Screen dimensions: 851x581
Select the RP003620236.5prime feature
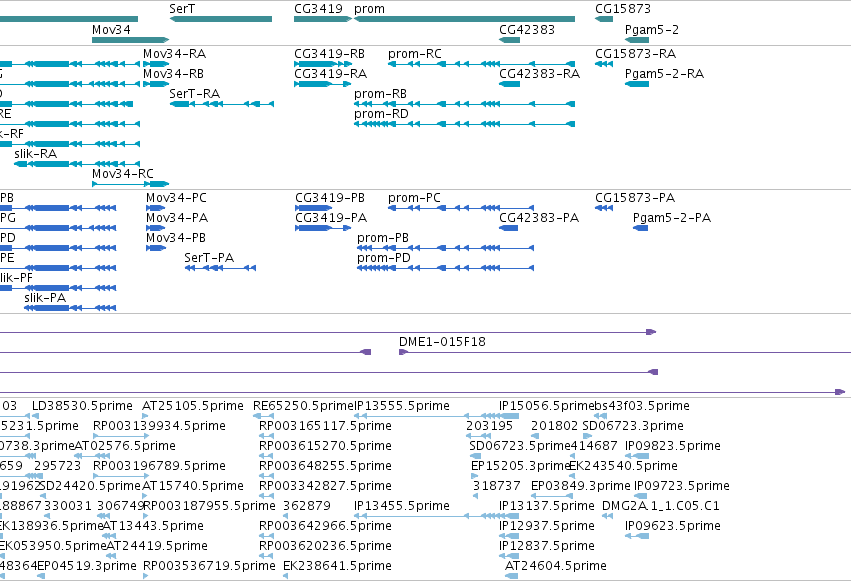tap(266, 556)
